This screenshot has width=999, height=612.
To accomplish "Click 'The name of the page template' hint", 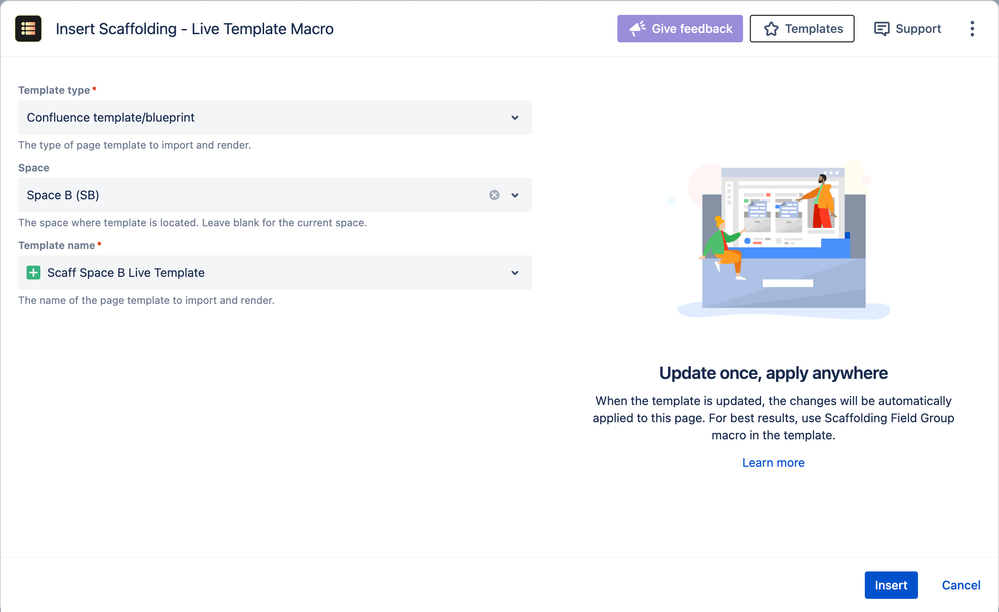I will pos(146,300).
